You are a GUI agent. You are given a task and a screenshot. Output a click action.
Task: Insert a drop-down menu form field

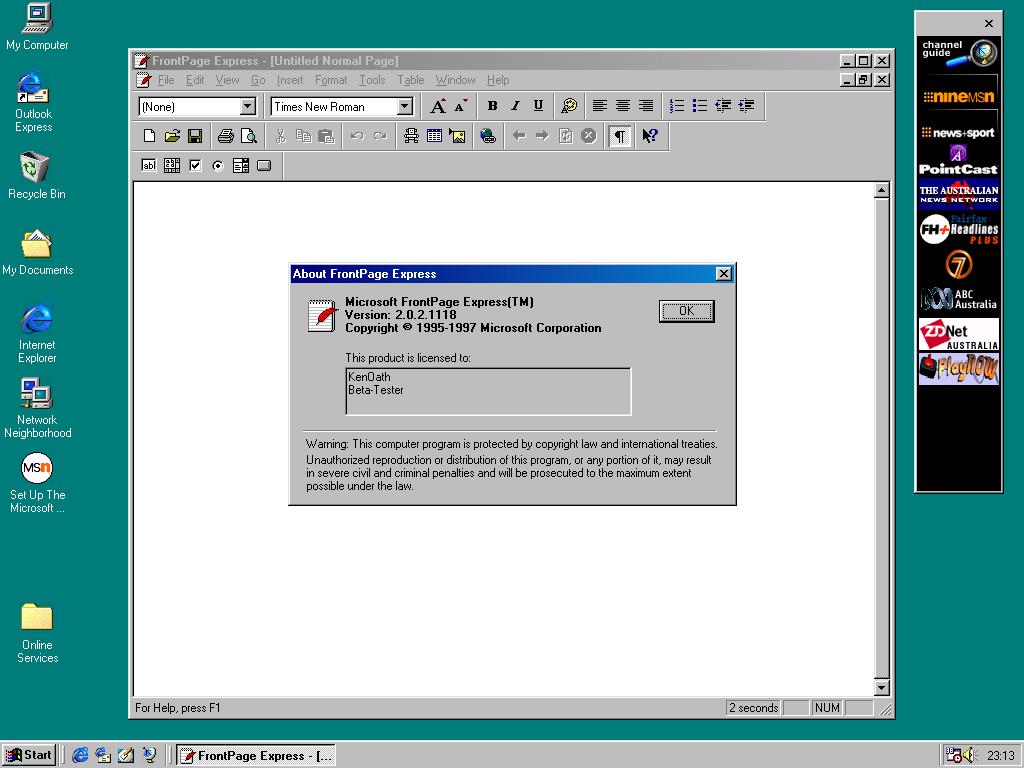[x=241, y=165]
